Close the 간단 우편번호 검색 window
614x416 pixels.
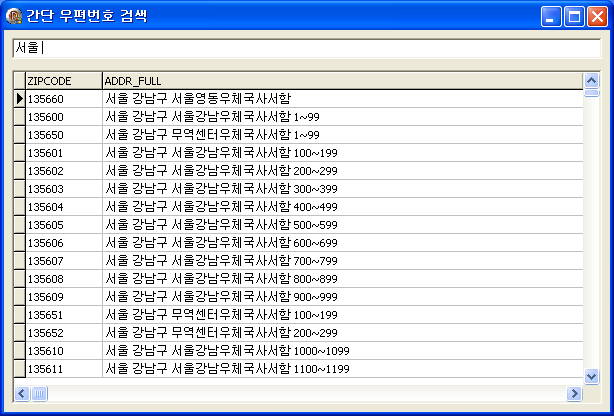coord(598,16)
